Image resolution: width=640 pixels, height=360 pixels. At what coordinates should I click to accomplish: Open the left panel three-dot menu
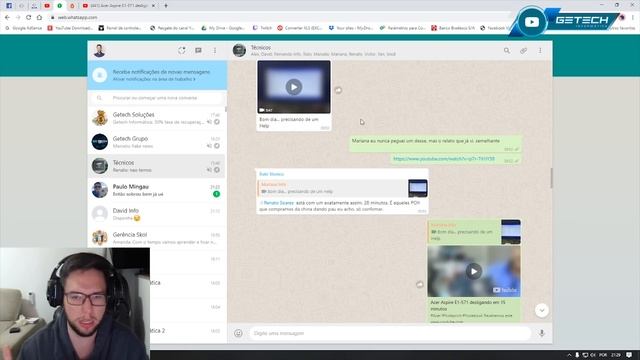pyautogui.click(x=215, y=51)
